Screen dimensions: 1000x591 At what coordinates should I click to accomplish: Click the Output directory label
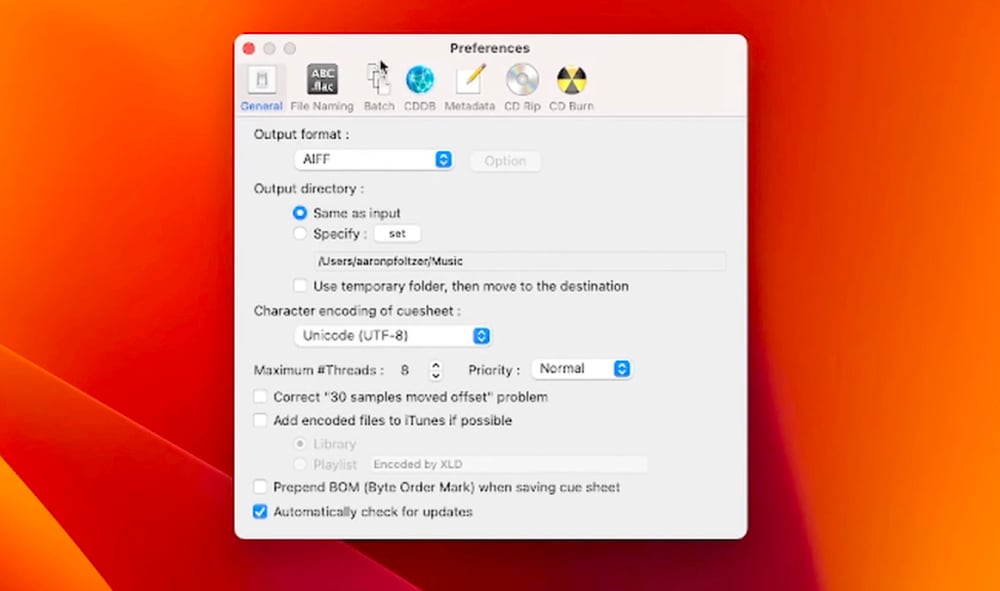[x=309, y=189]
